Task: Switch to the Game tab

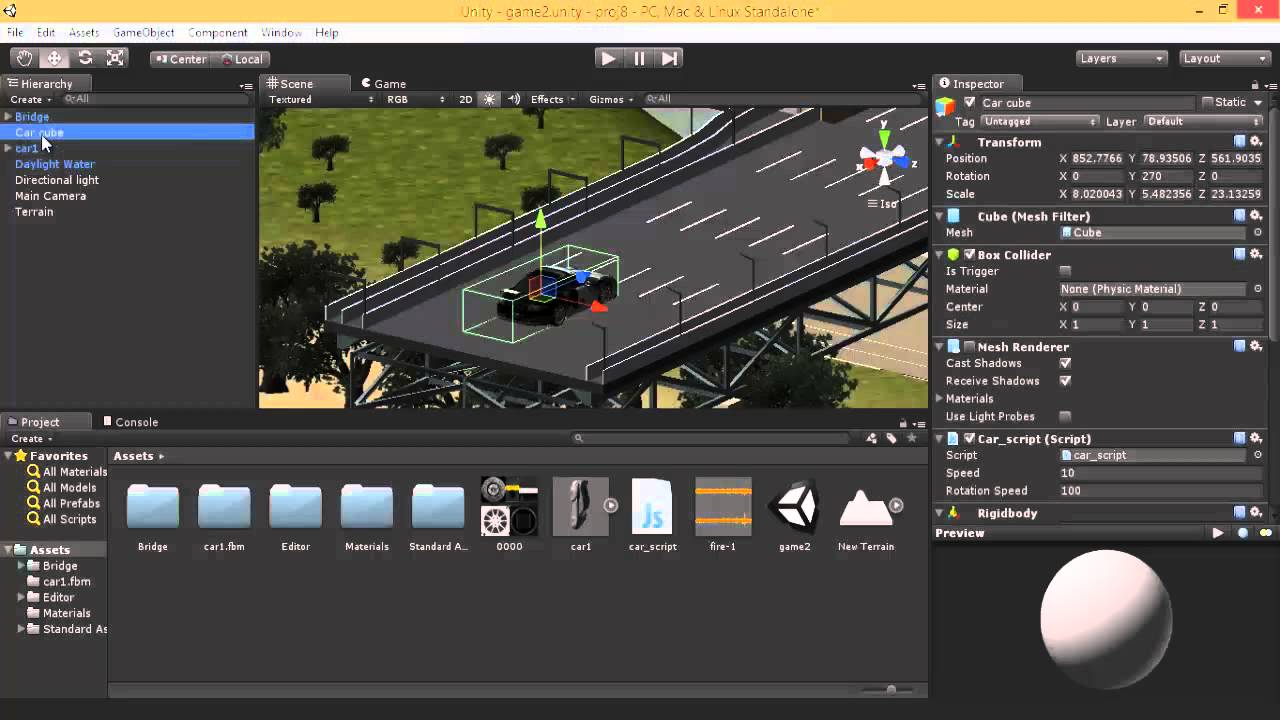Action: (384, 84)
